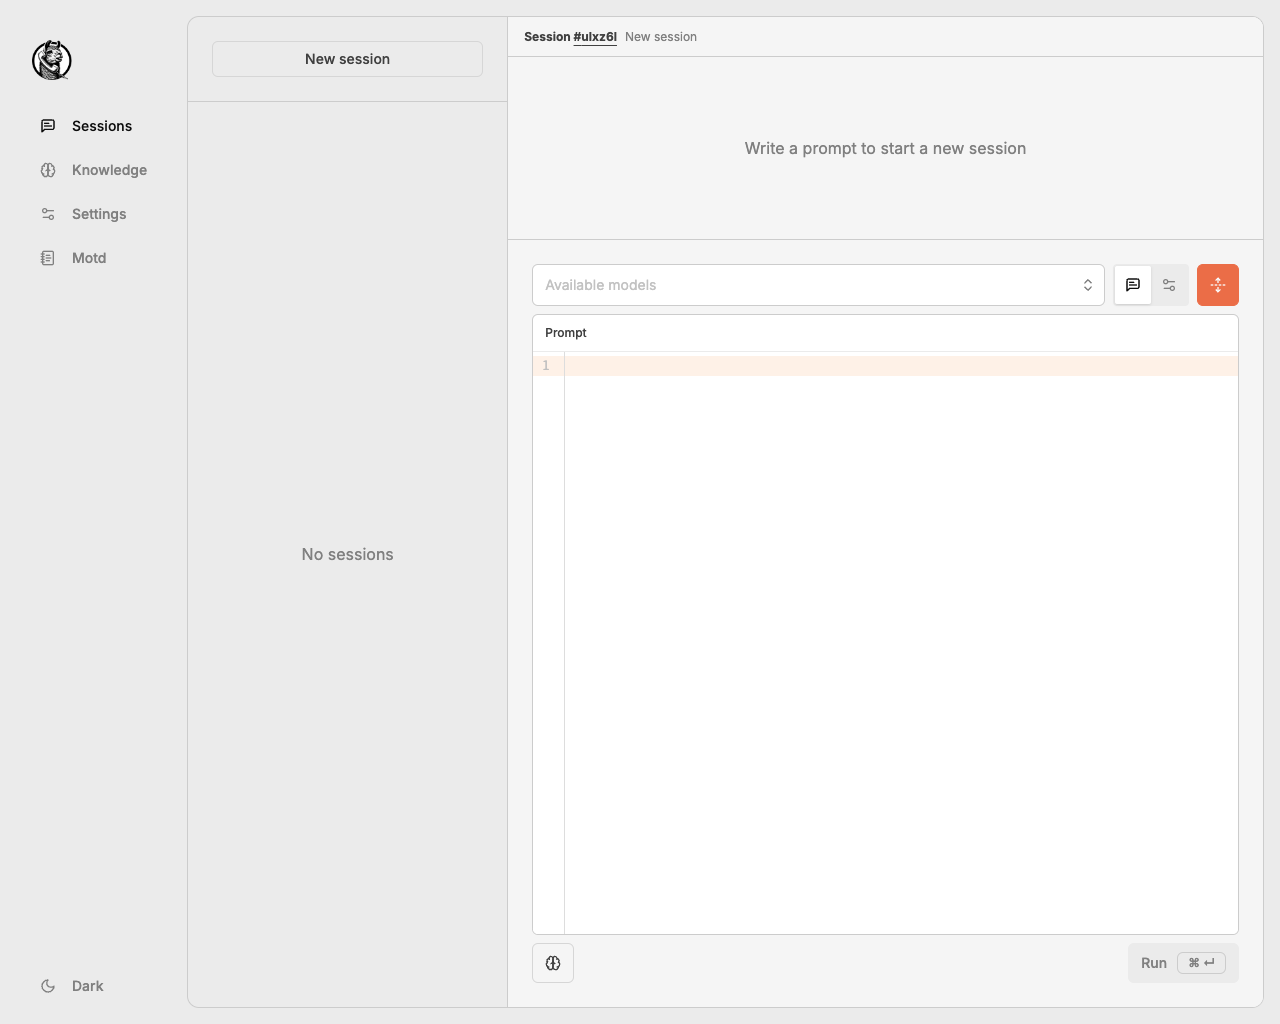The image size is (1280, 1024).
Task: Click the 'No sessions' placeholder text
Action: (348, 554)
